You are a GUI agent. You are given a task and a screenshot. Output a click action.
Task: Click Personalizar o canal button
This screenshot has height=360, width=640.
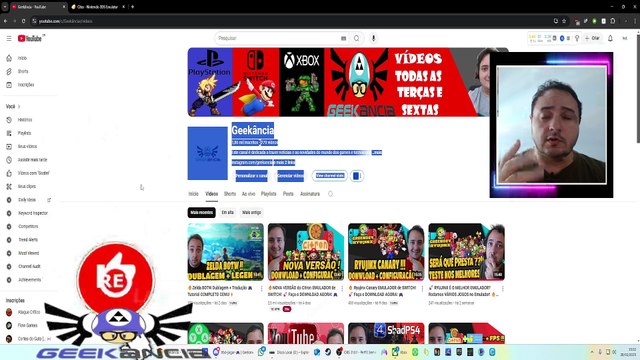tap(251, 176)
